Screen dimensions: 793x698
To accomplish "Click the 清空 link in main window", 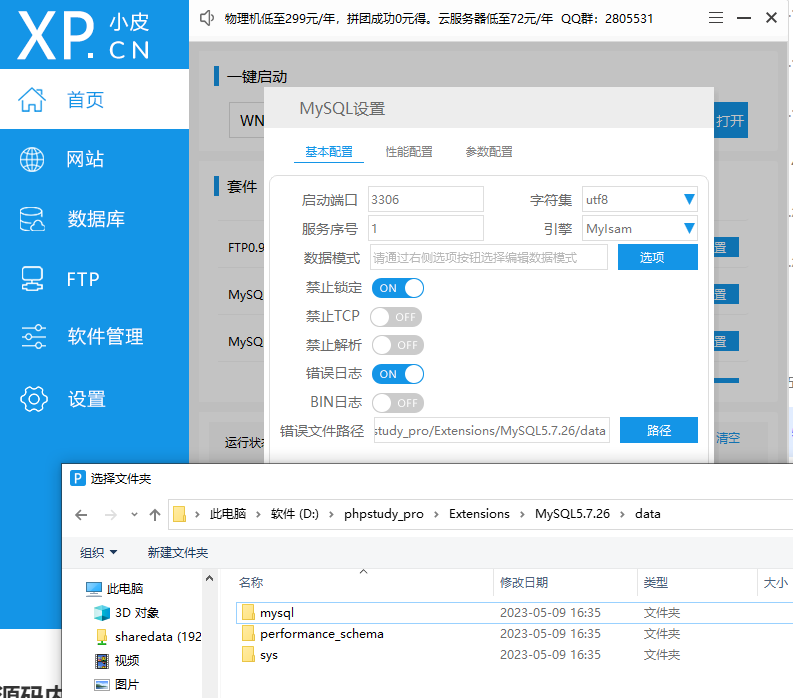I will [728, 438].
